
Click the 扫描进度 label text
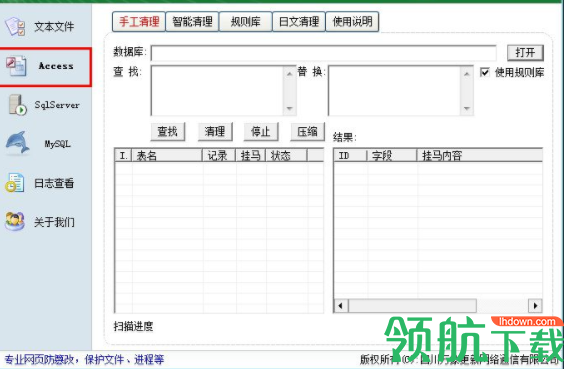click(x=133, y=326)
